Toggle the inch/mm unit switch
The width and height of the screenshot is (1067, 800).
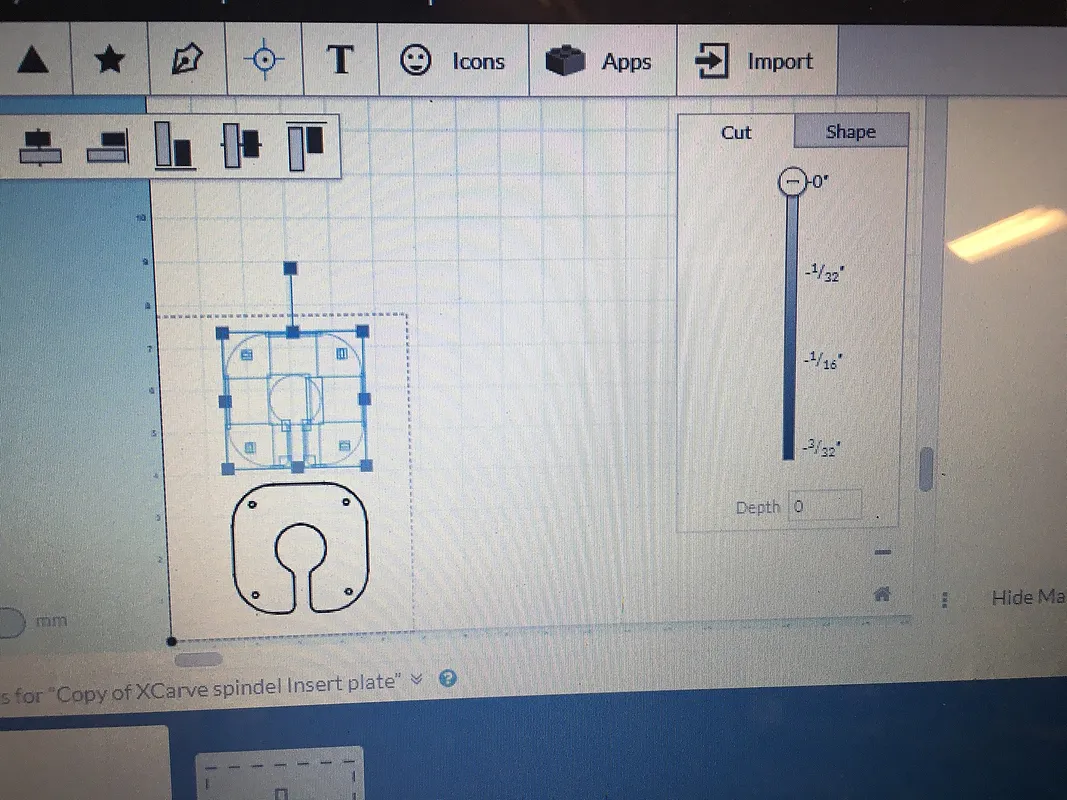10,622
